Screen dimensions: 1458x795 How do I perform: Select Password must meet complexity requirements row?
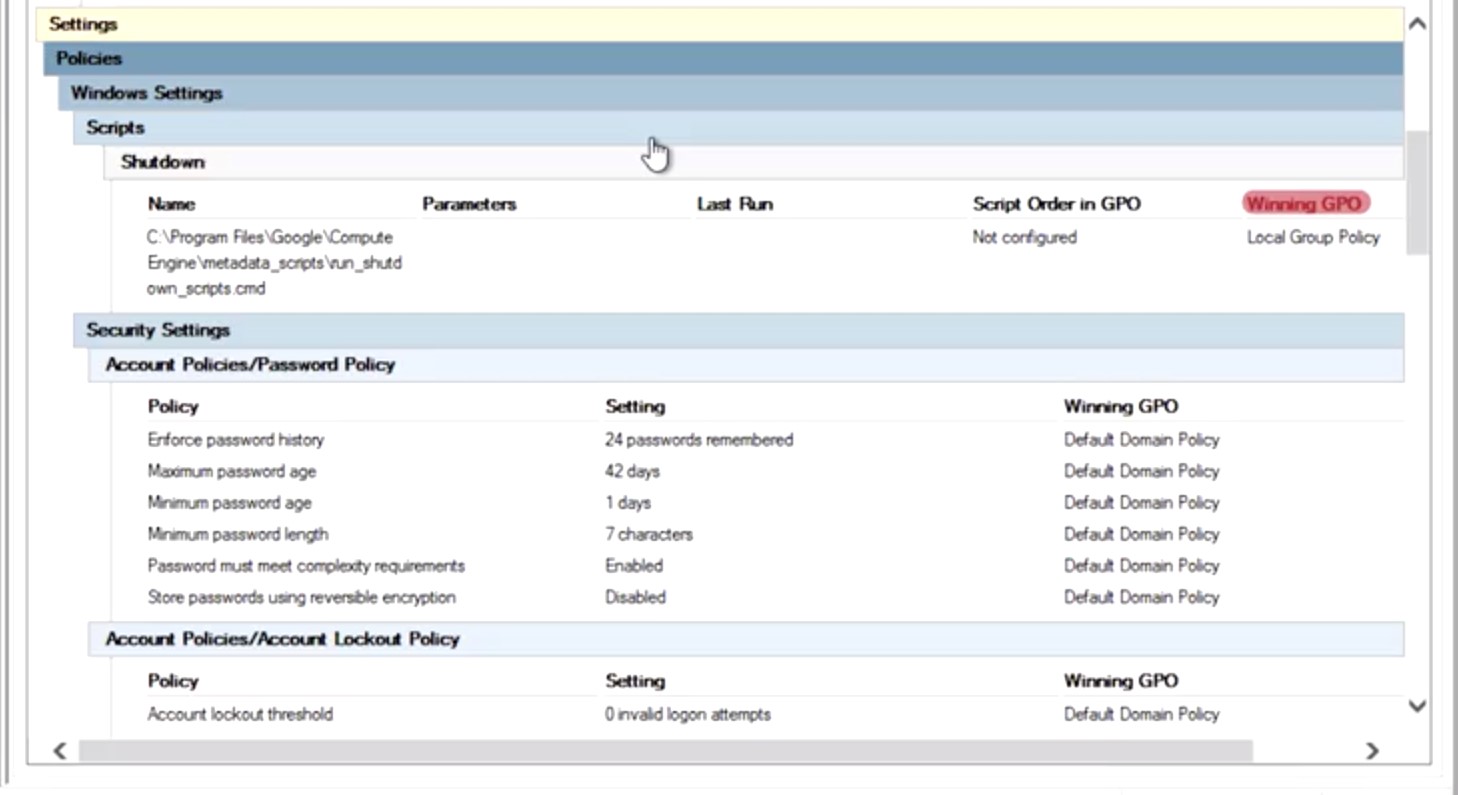click(775, 566)
